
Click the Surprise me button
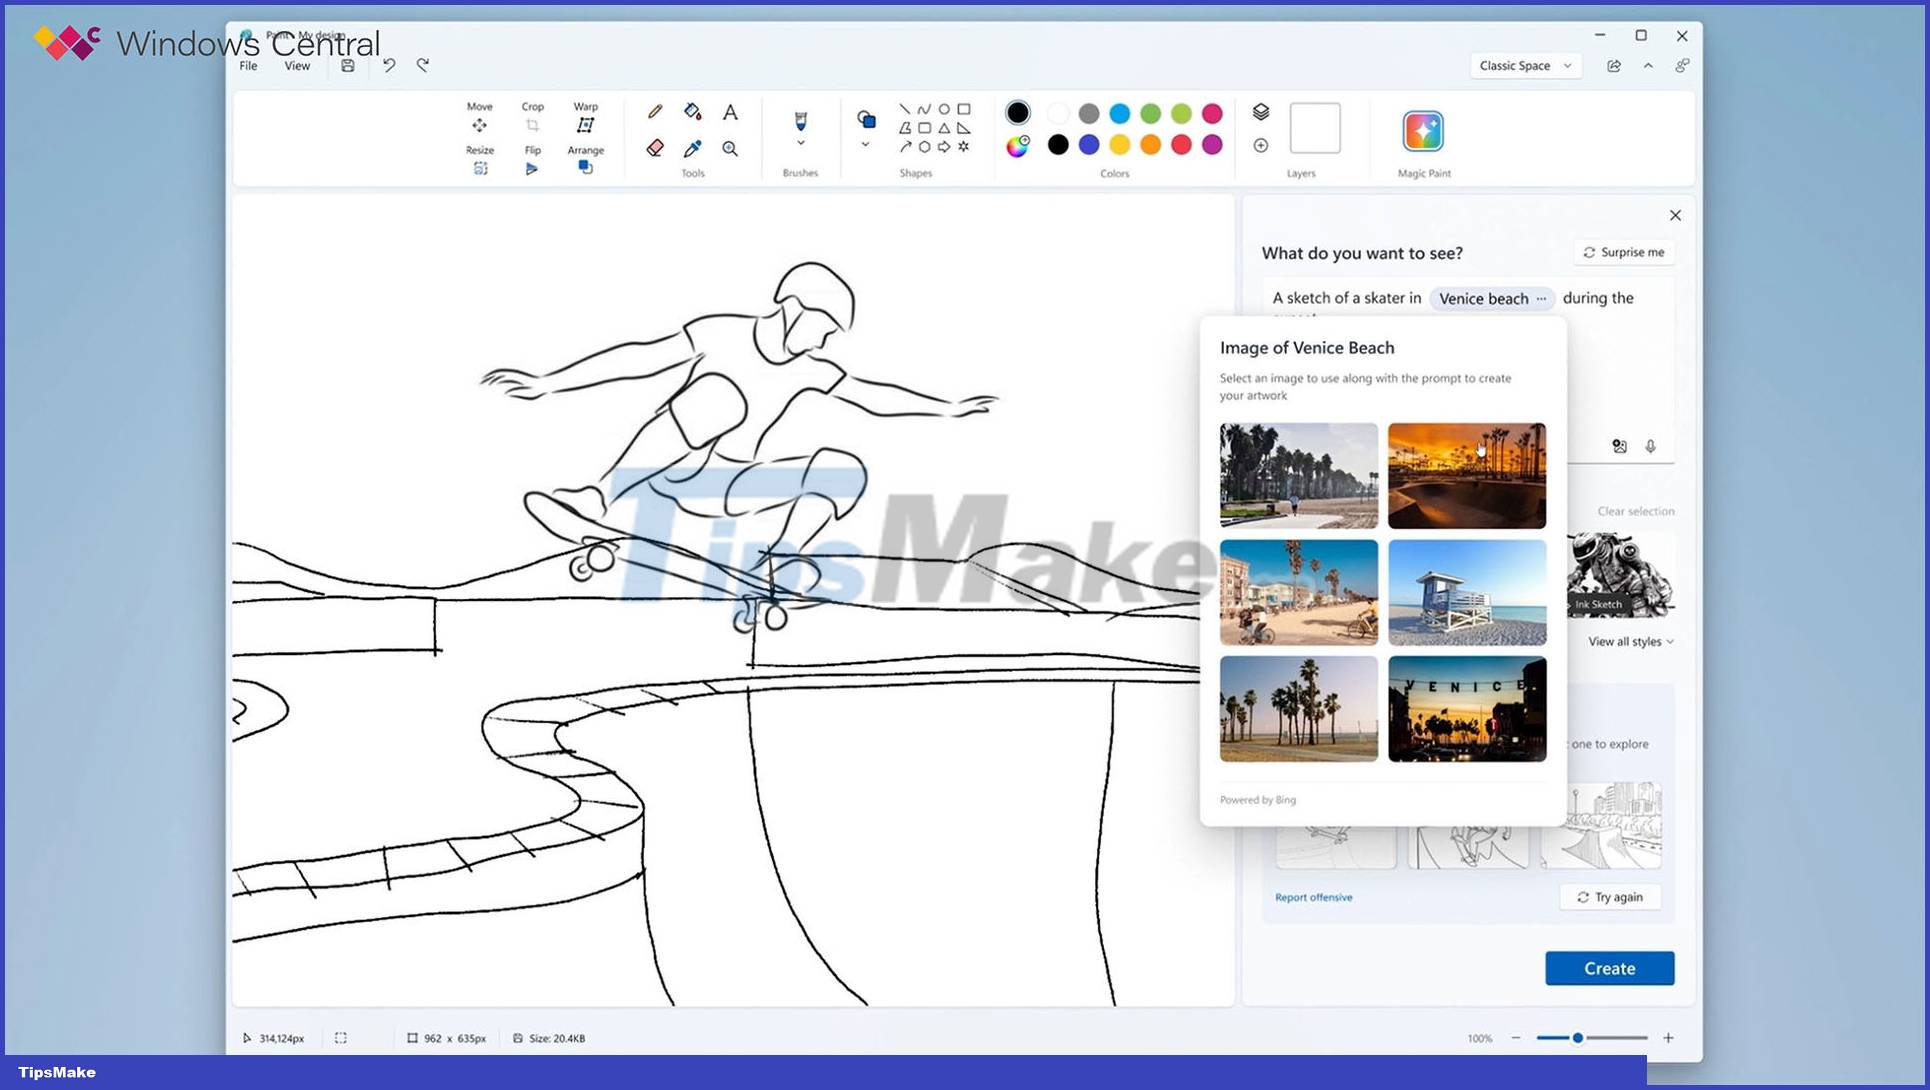pos(1623,252)
